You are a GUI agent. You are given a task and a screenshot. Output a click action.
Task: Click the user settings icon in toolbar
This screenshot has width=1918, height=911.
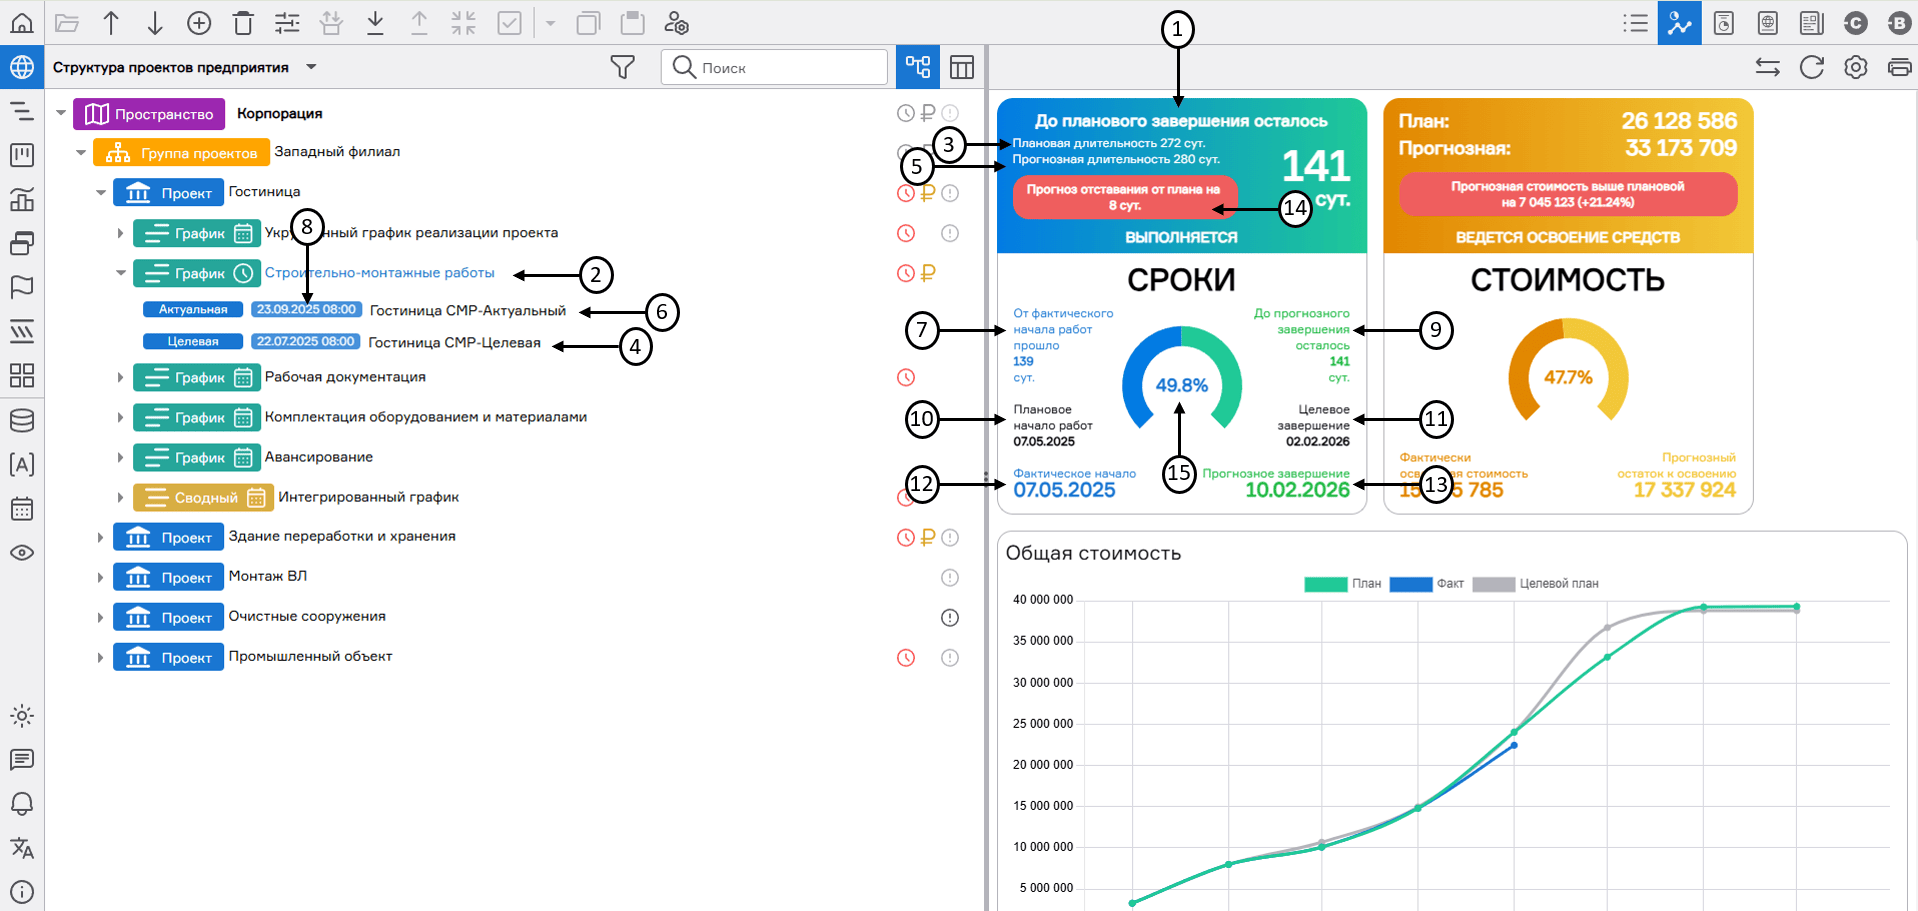point(677,23)
